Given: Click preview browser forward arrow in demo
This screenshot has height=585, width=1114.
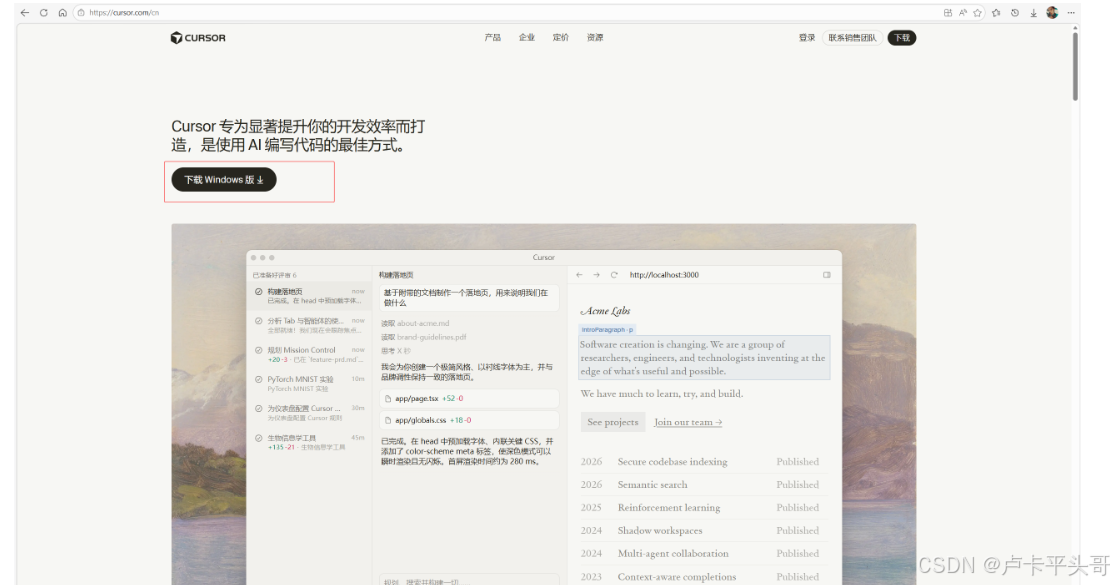Looking at the screenshot, I should point(596,275).
